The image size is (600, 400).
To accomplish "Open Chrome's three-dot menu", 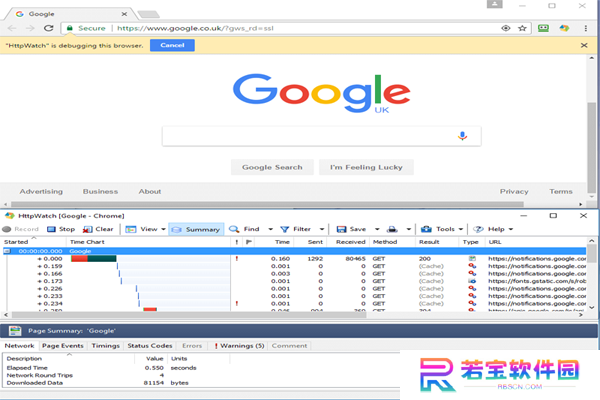I will (585, 28).
